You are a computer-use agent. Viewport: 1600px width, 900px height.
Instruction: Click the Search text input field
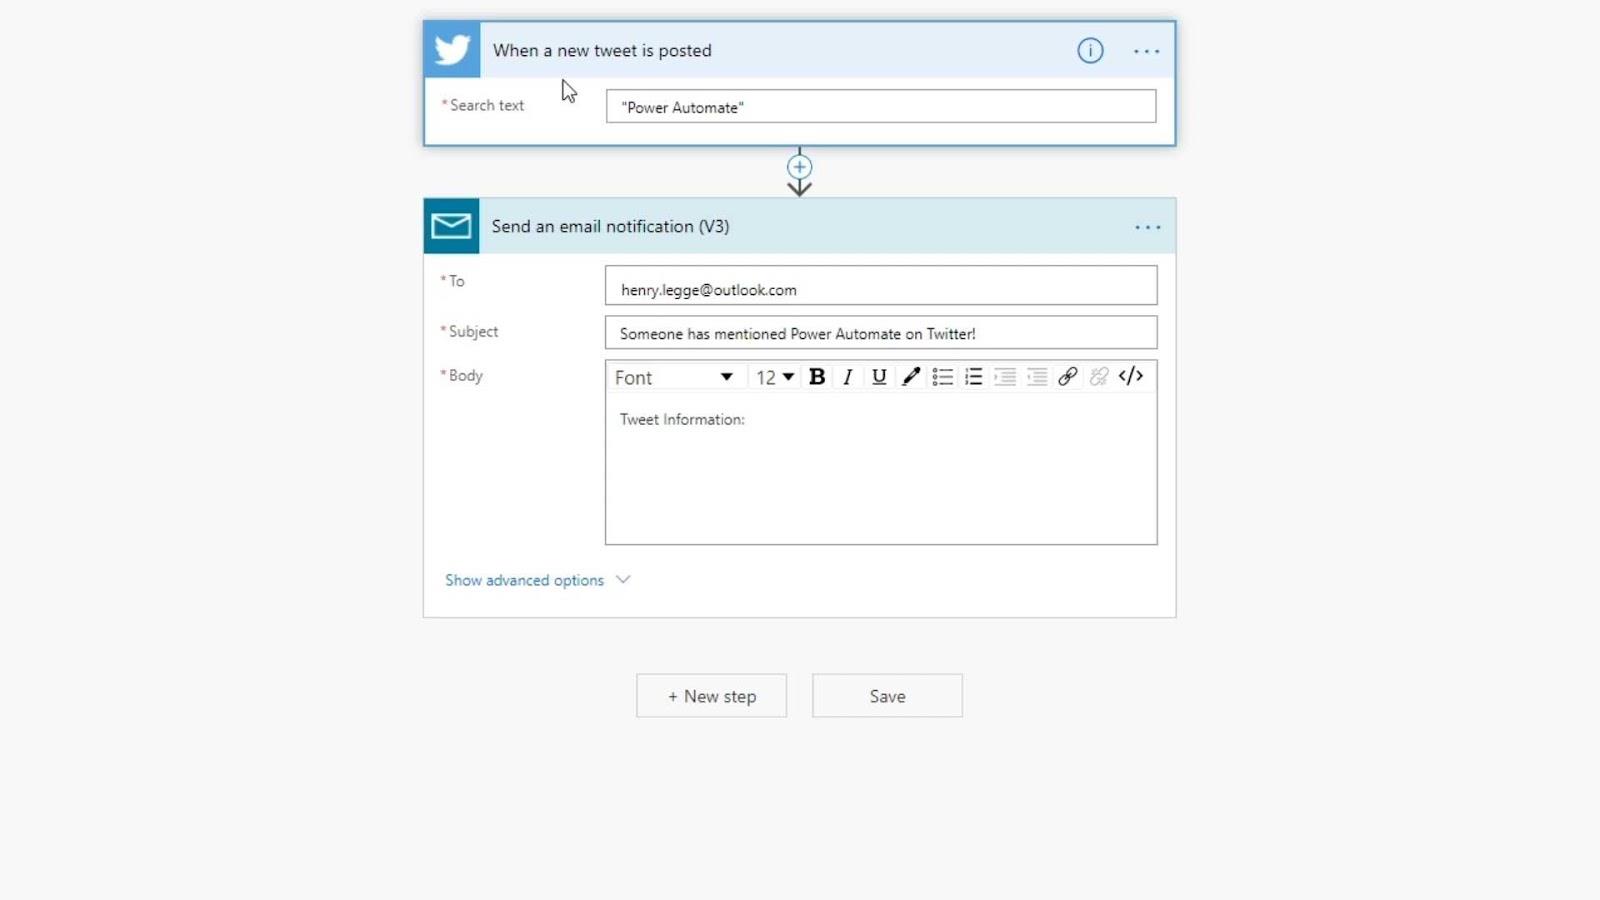(881, 106)
